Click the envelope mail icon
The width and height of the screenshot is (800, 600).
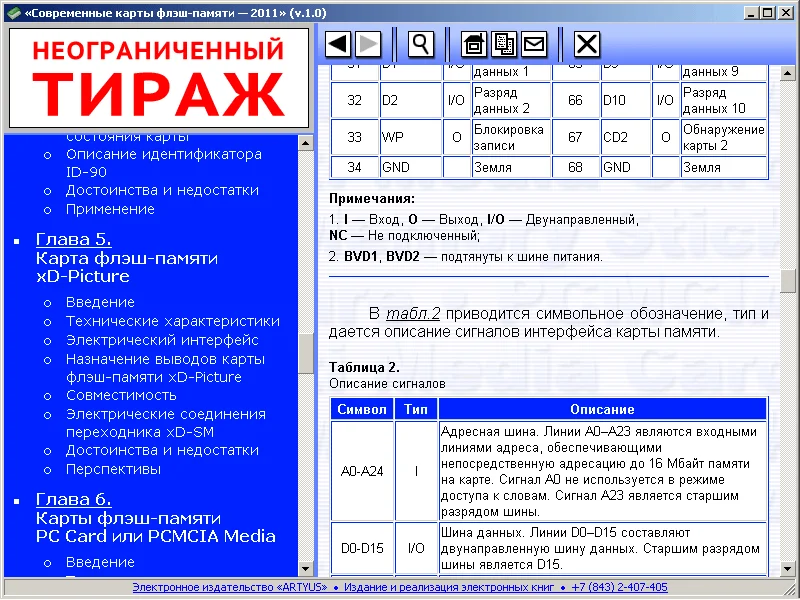[x=534, y=44]
